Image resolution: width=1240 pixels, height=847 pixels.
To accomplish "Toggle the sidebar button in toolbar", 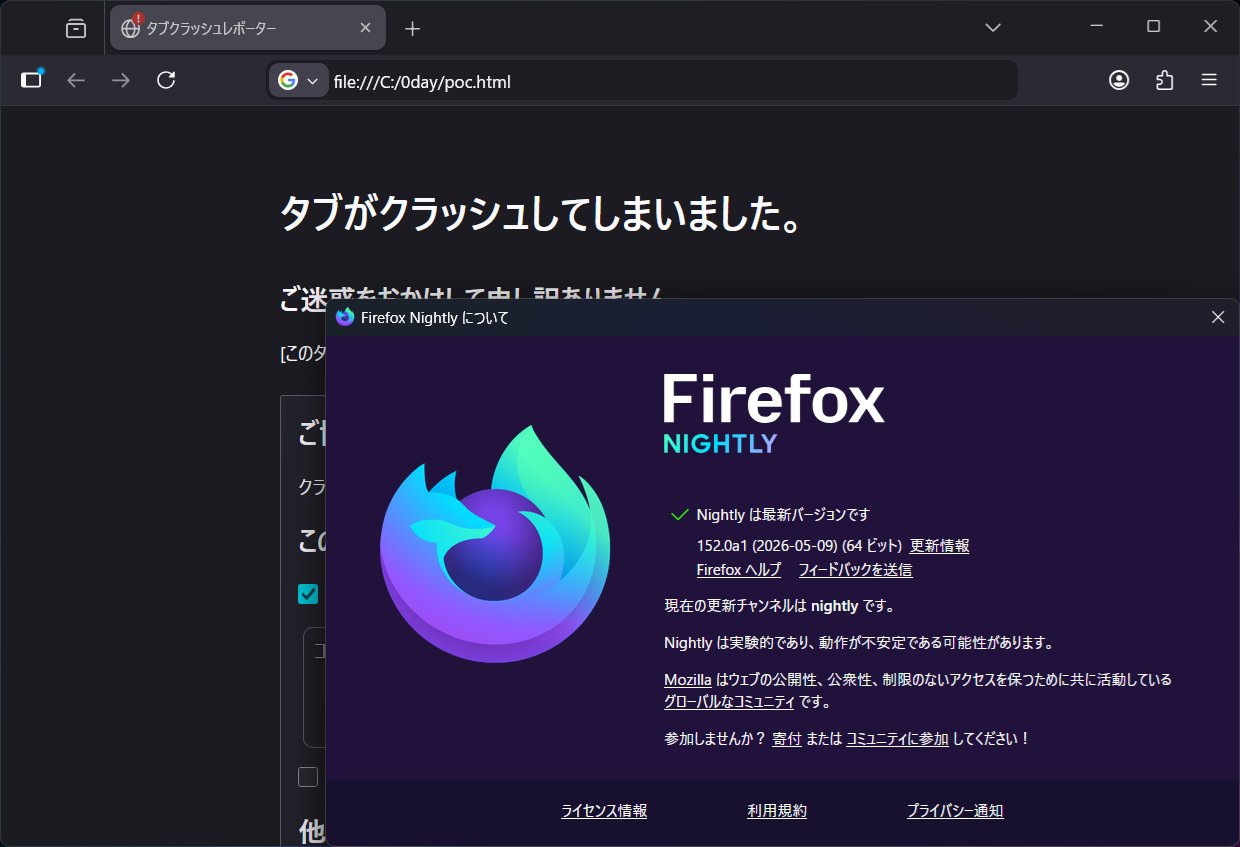I will tap(32, 80).
